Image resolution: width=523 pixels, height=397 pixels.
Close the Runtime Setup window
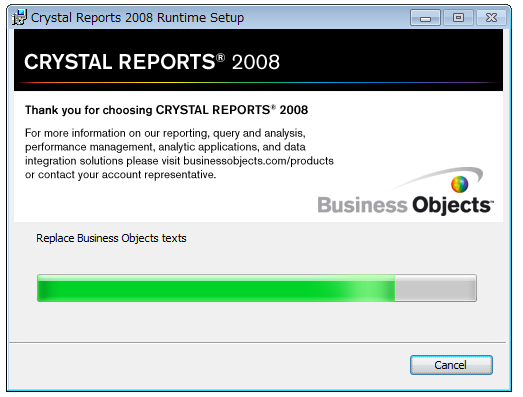point(491,17)
